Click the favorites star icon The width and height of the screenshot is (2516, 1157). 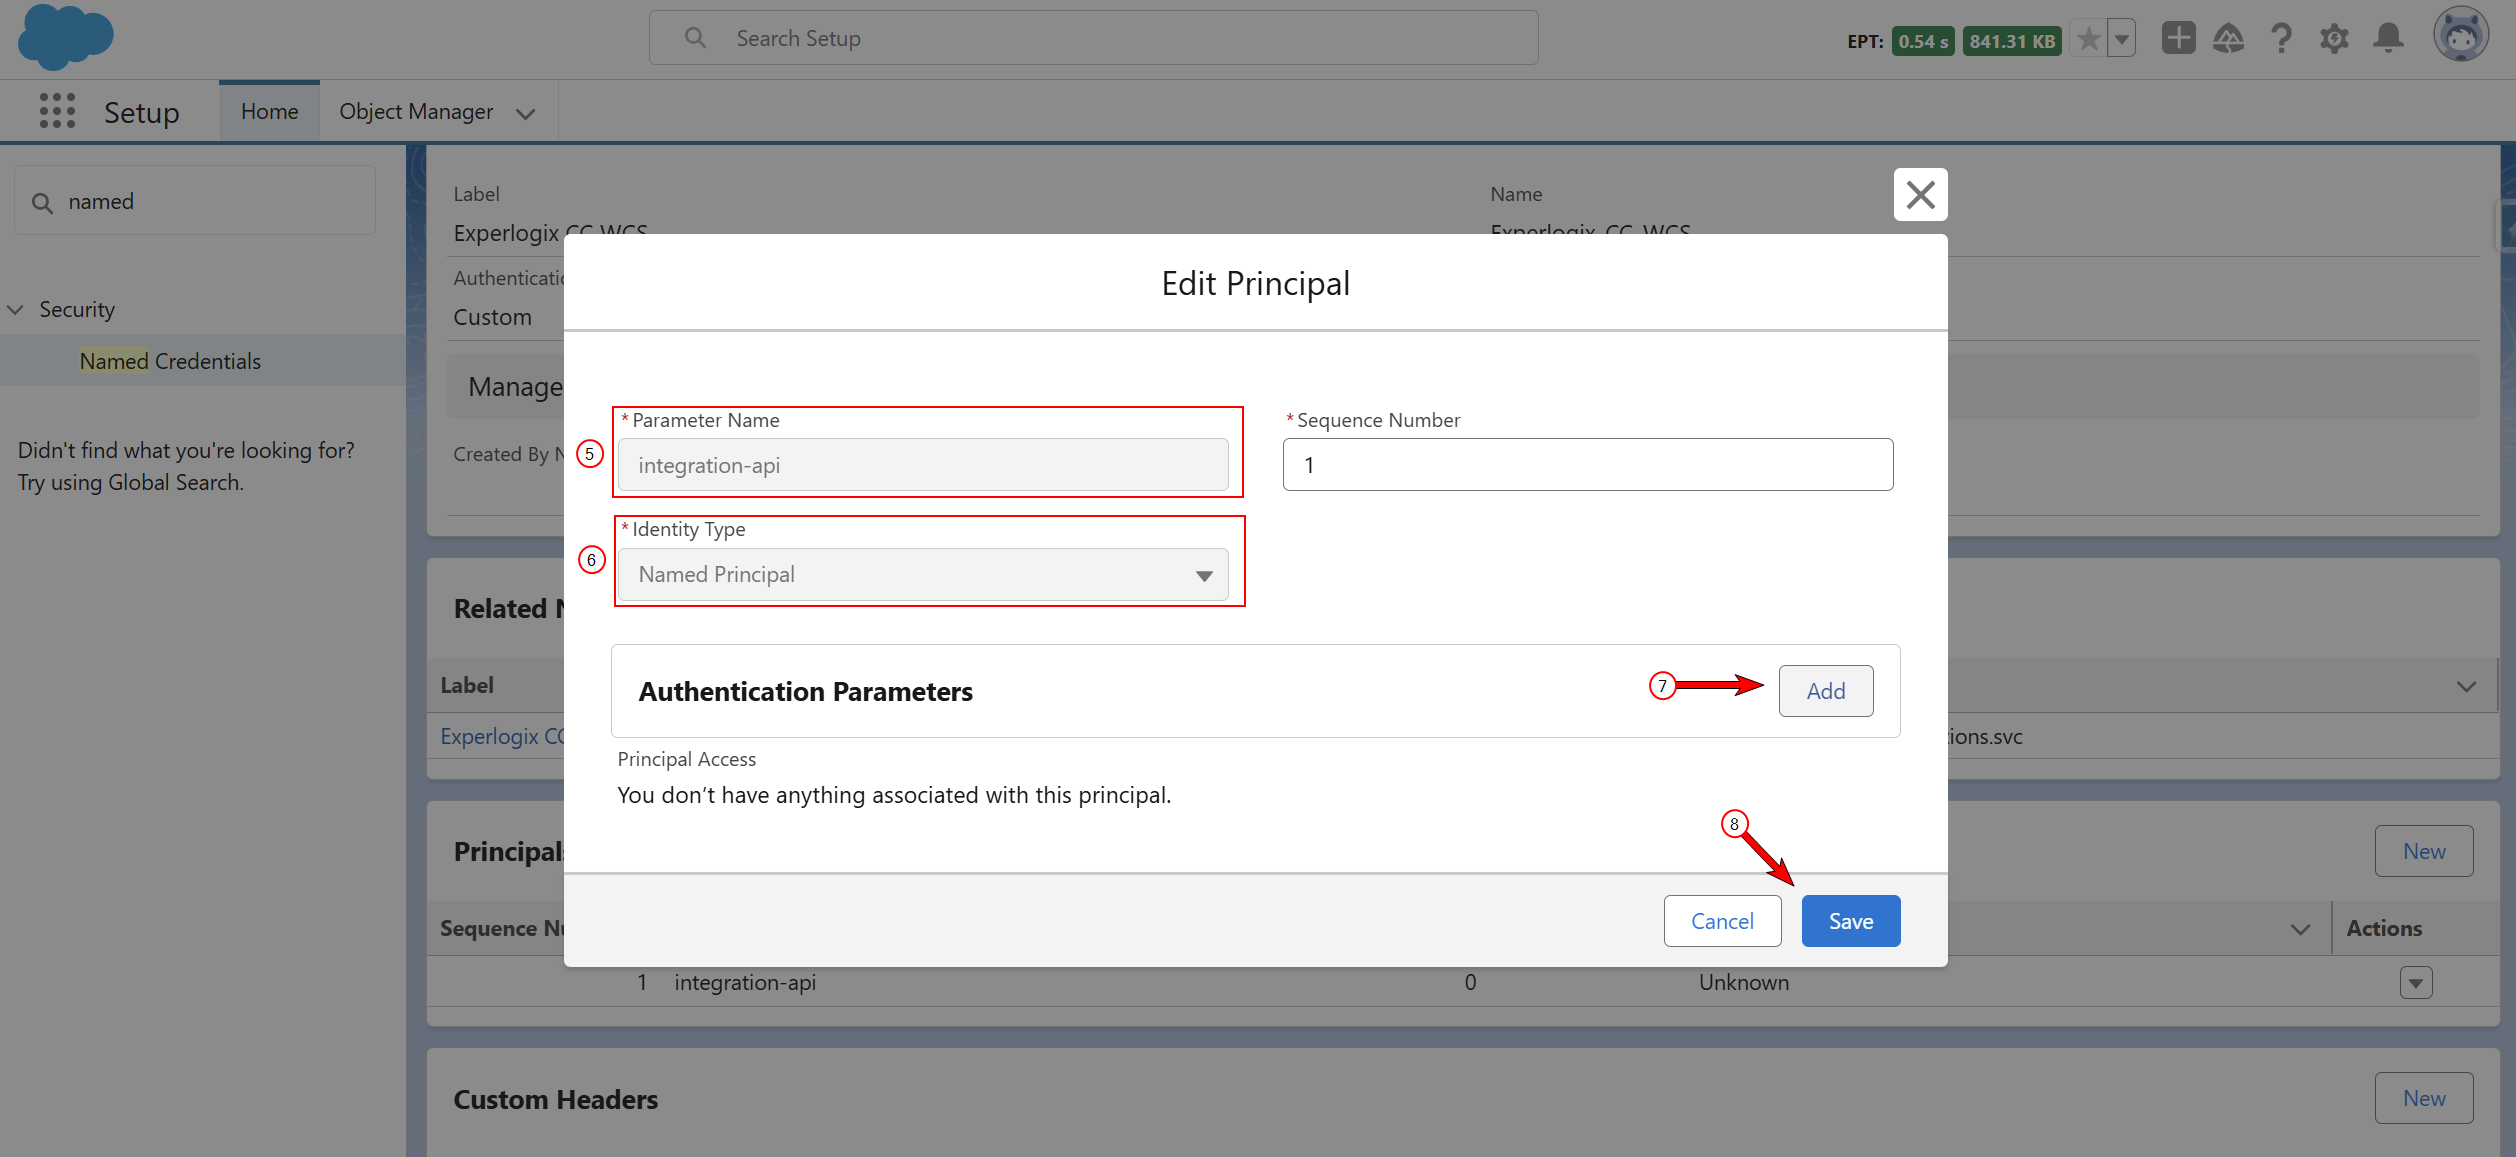2088,40
